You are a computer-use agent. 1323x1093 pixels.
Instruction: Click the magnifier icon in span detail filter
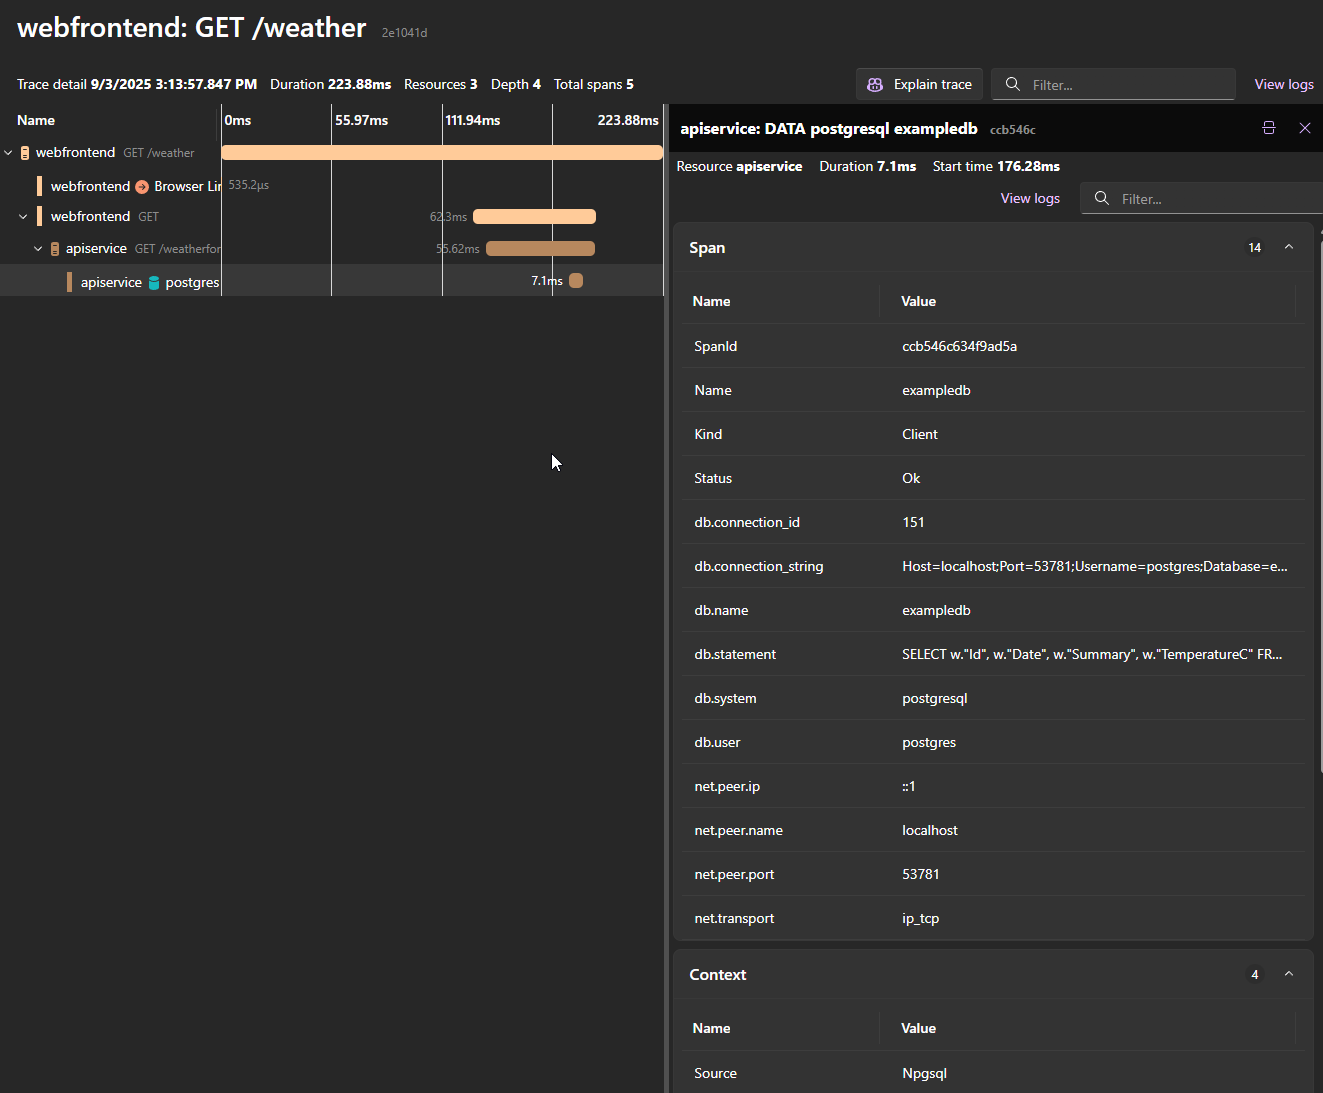[x=1101, y=198]
